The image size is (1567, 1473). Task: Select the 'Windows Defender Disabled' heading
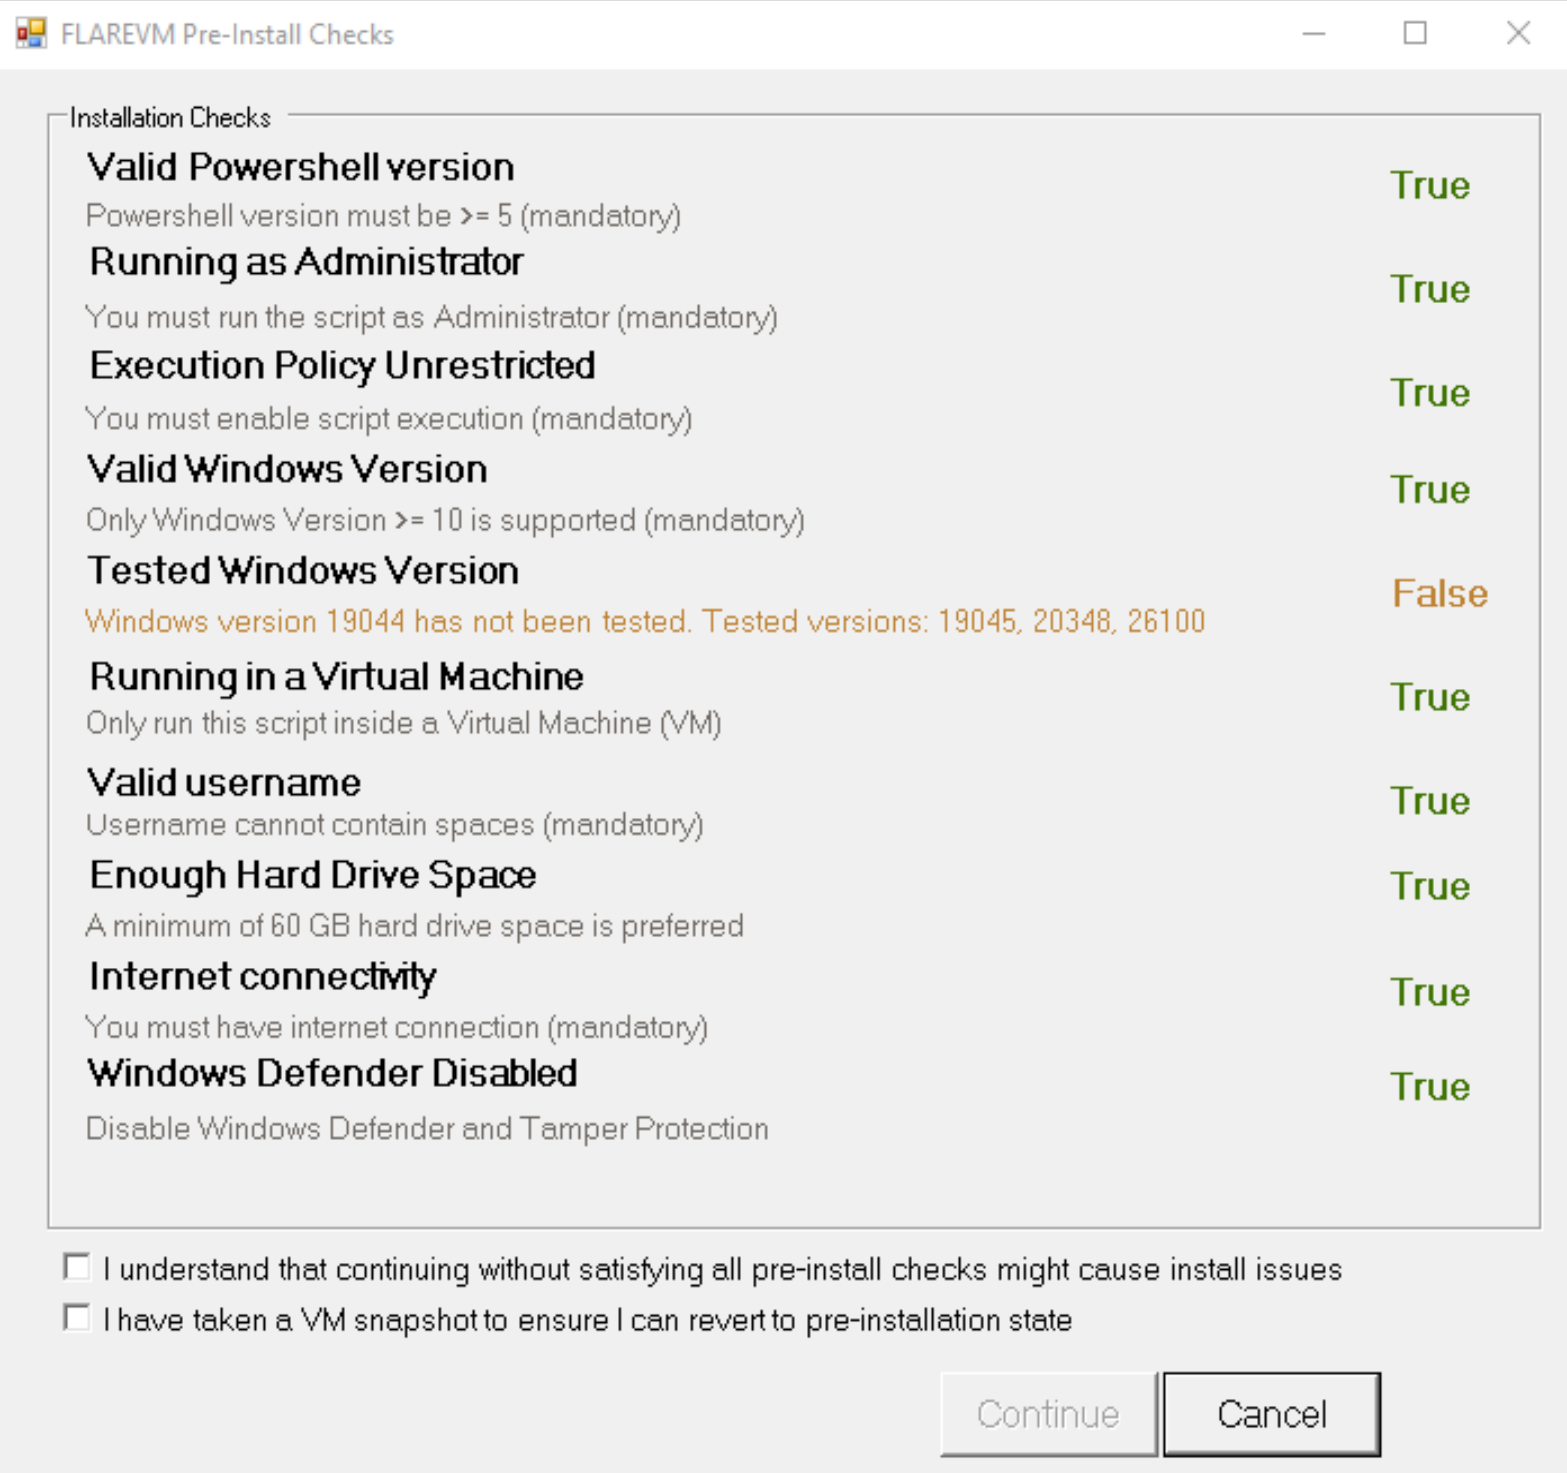[x=333, y=1073]
